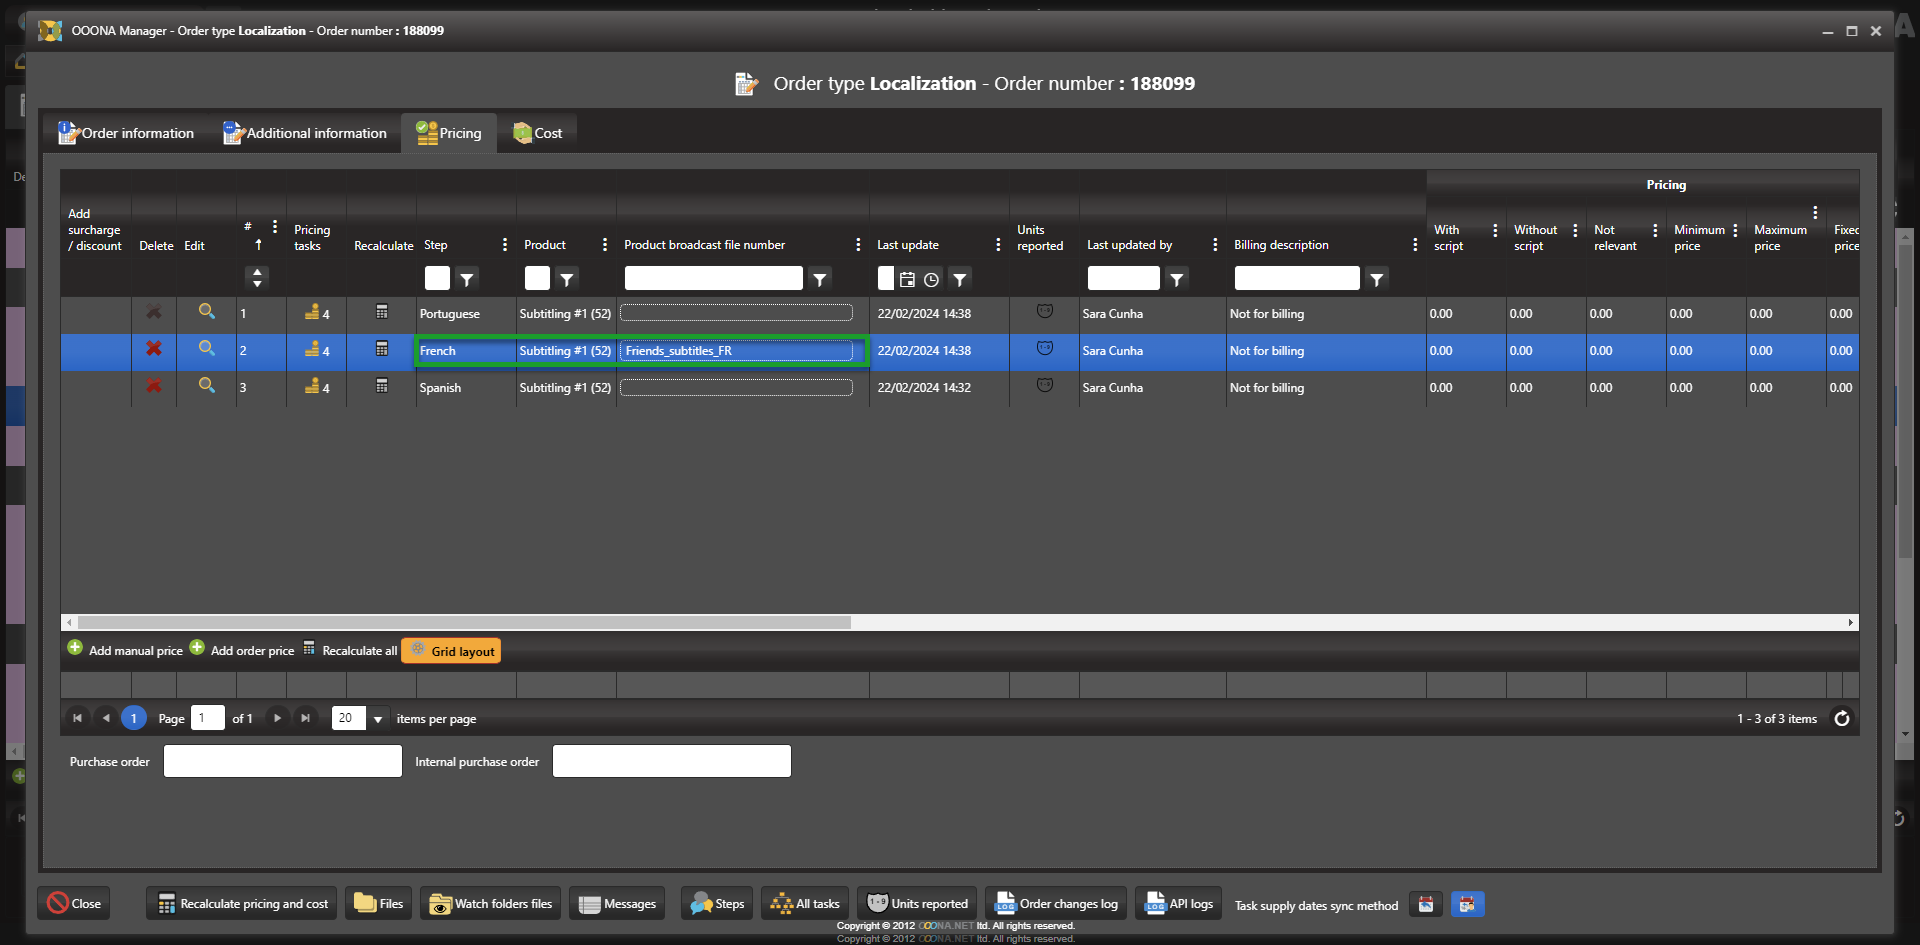Open edit magnifier for Portuguese row

coord(207,312)
